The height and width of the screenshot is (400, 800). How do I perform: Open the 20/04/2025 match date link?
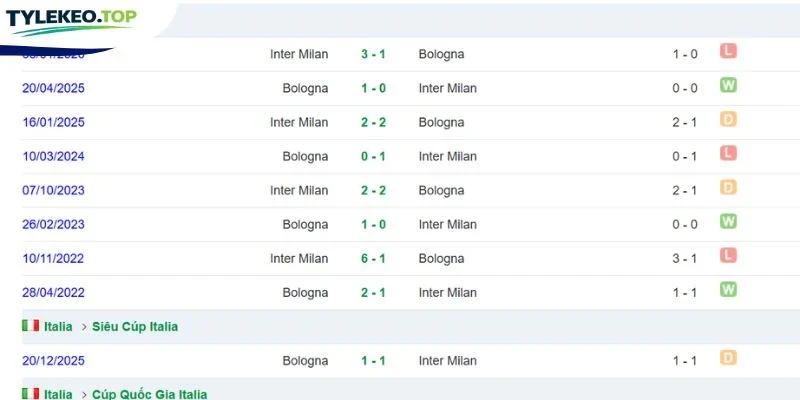[x=53, y=88]
